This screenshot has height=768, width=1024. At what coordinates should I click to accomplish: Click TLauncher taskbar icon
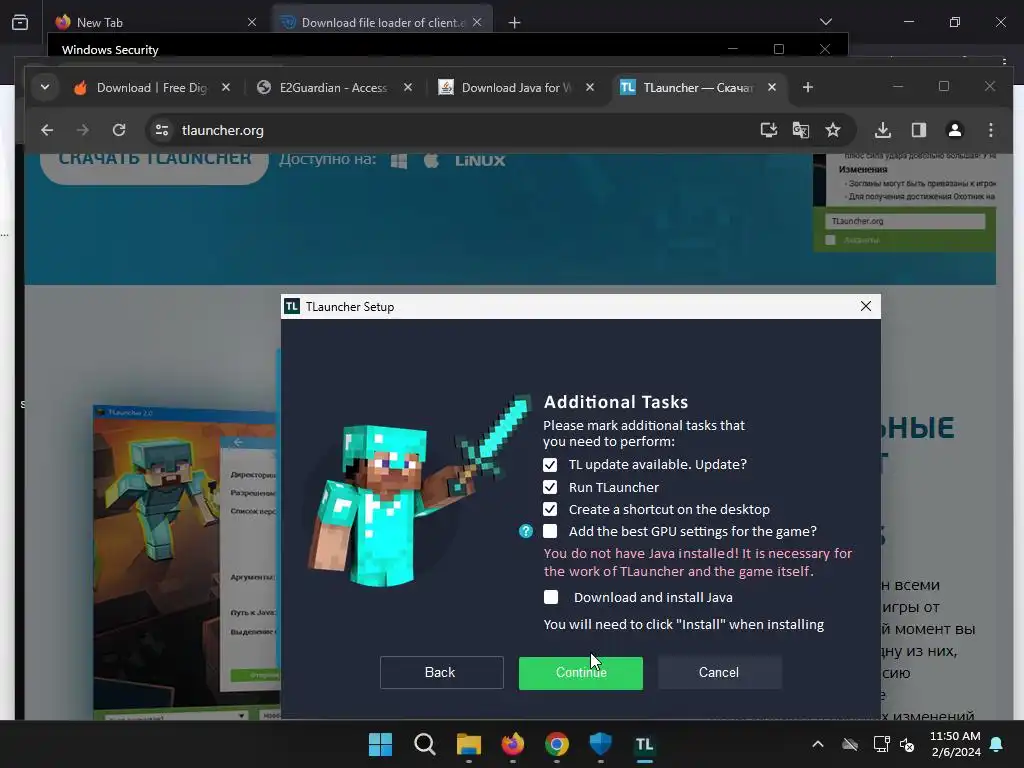click(645, 744)
